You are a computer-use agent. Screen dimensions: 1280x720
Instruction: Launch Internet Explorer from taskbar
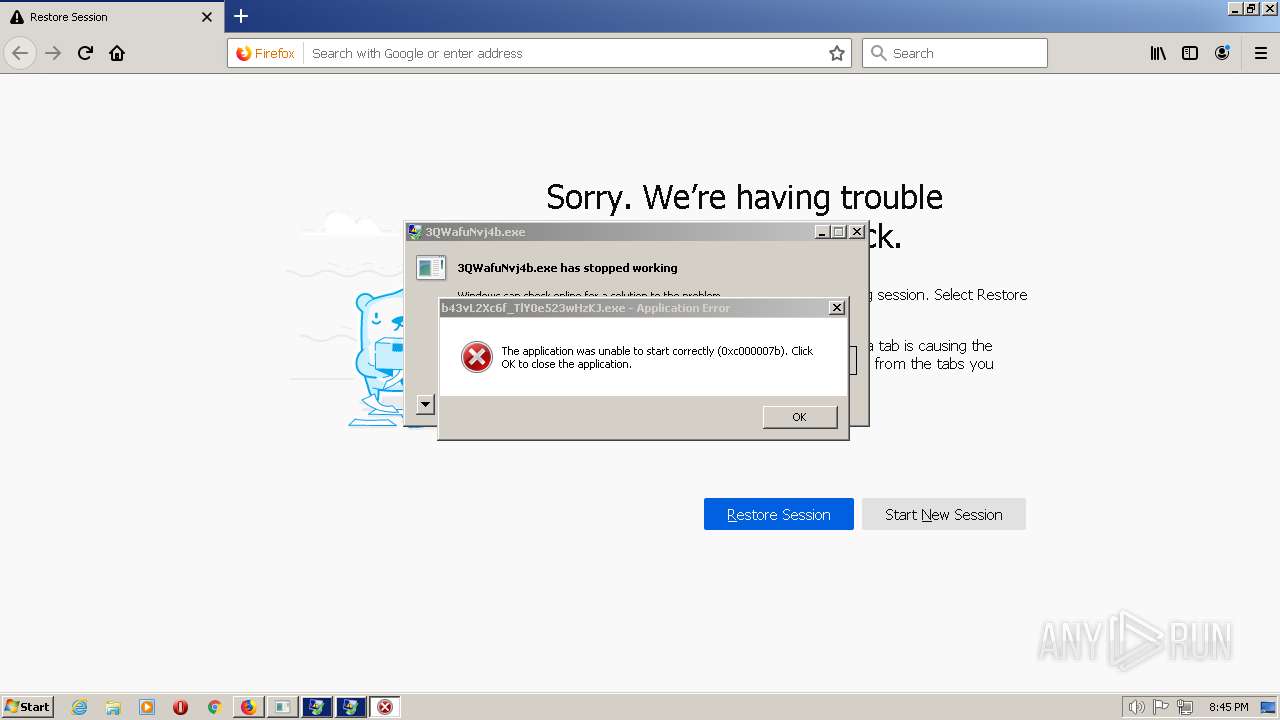79,707
